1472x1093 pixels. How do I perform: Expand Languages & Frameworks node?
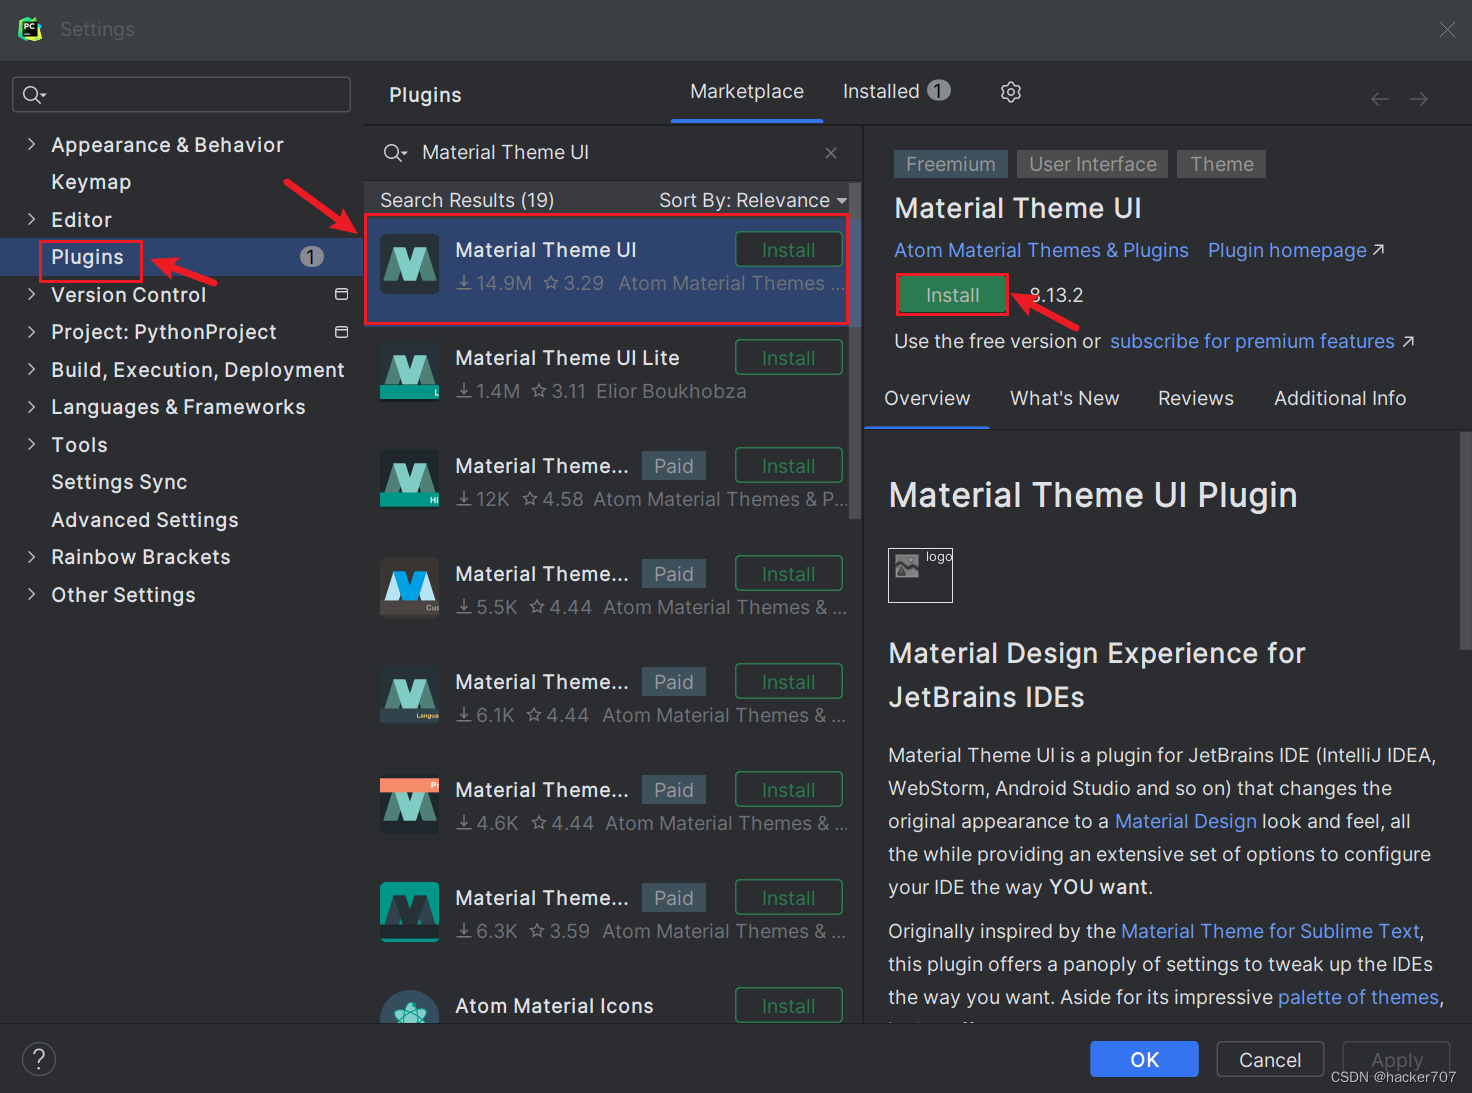(x=31, y=407)
